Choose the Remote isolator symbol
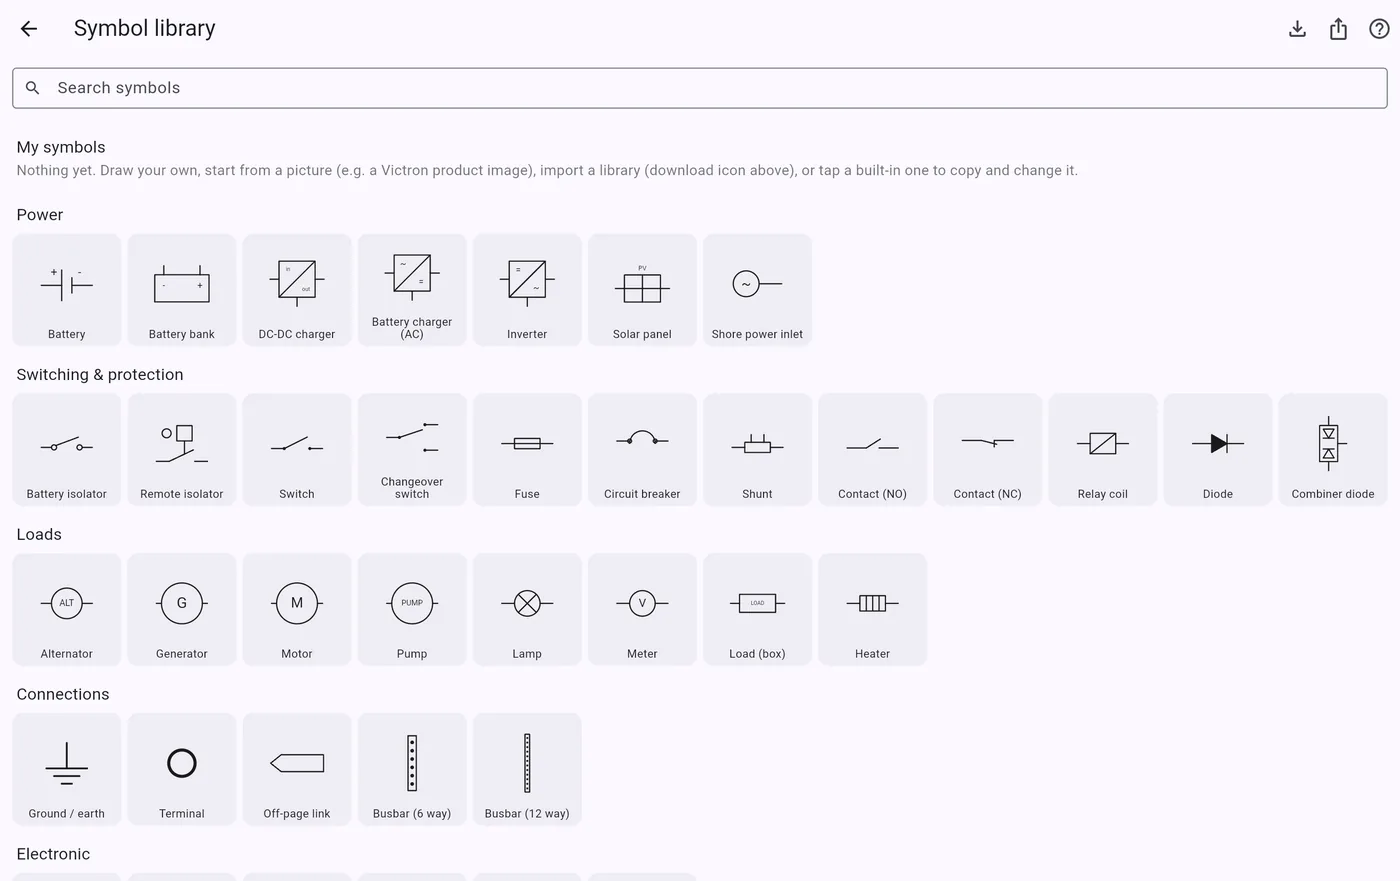Image resolution: width=1400 pixels, height=881 pixels. (x=182, y=450)
